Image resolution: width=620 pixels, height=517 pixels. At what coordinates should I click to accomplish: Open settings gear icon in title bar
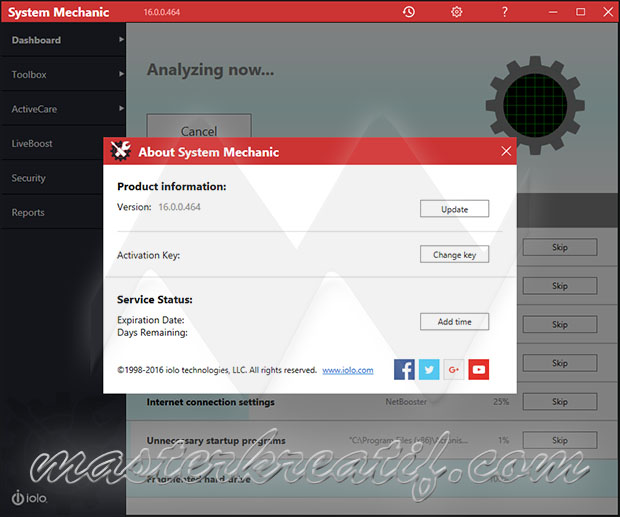(x=456, y=12)
